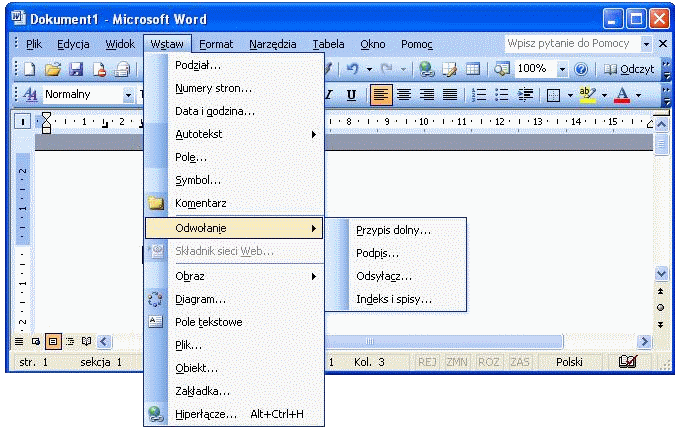The image size is (675, 435).
Task: Expand the Obraz submenu
Action: pos(235,277)
